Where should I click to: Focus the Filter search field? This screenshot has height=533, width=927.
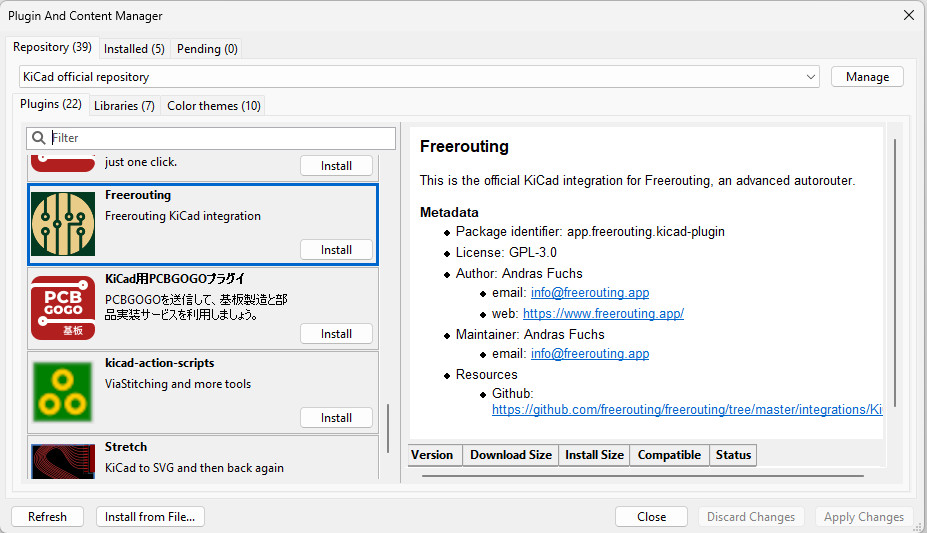210,138
